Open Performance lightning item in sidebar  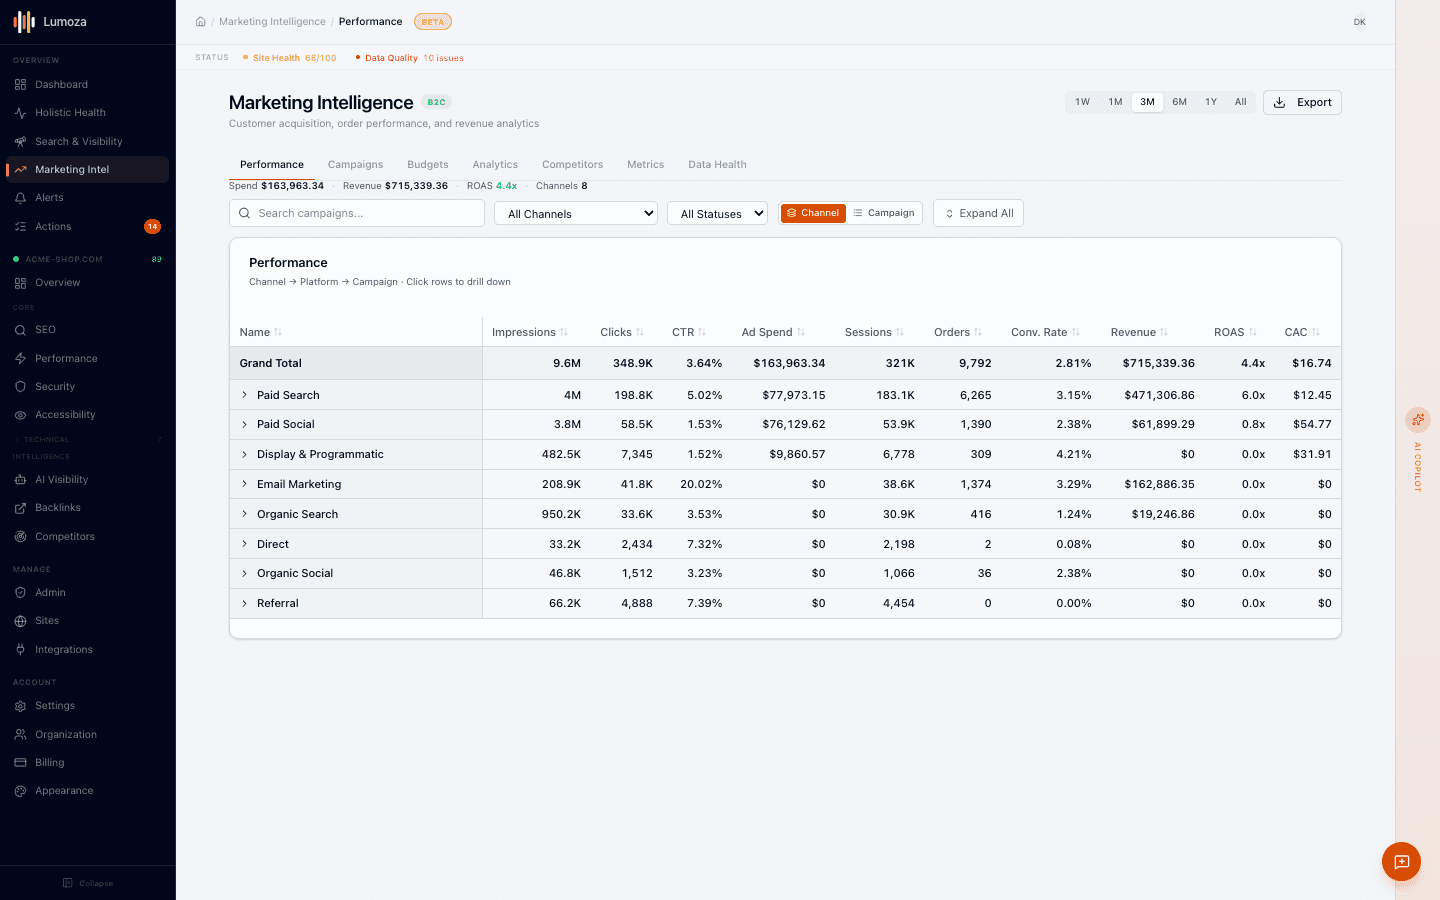point(87,358)
